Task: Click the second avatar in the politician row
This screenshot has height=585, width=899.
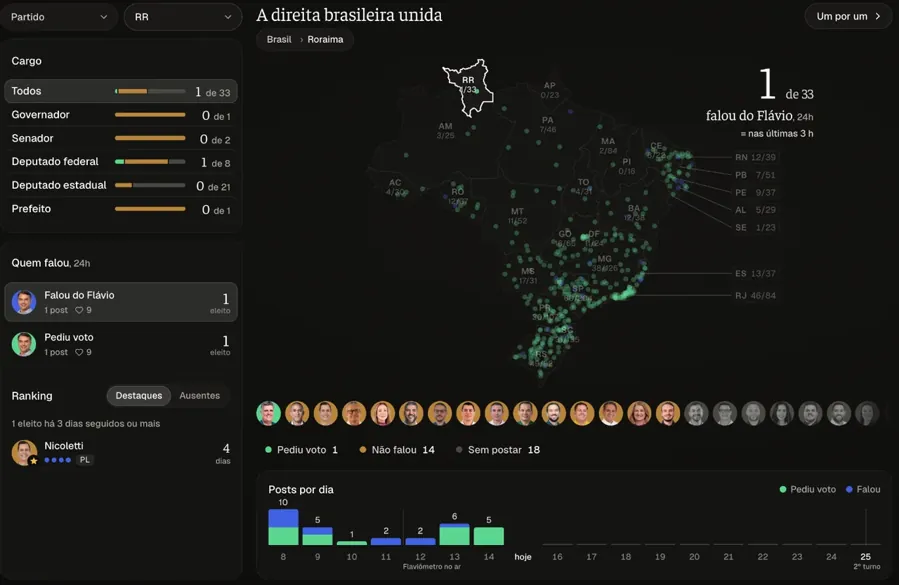Action: pos(297,413)
